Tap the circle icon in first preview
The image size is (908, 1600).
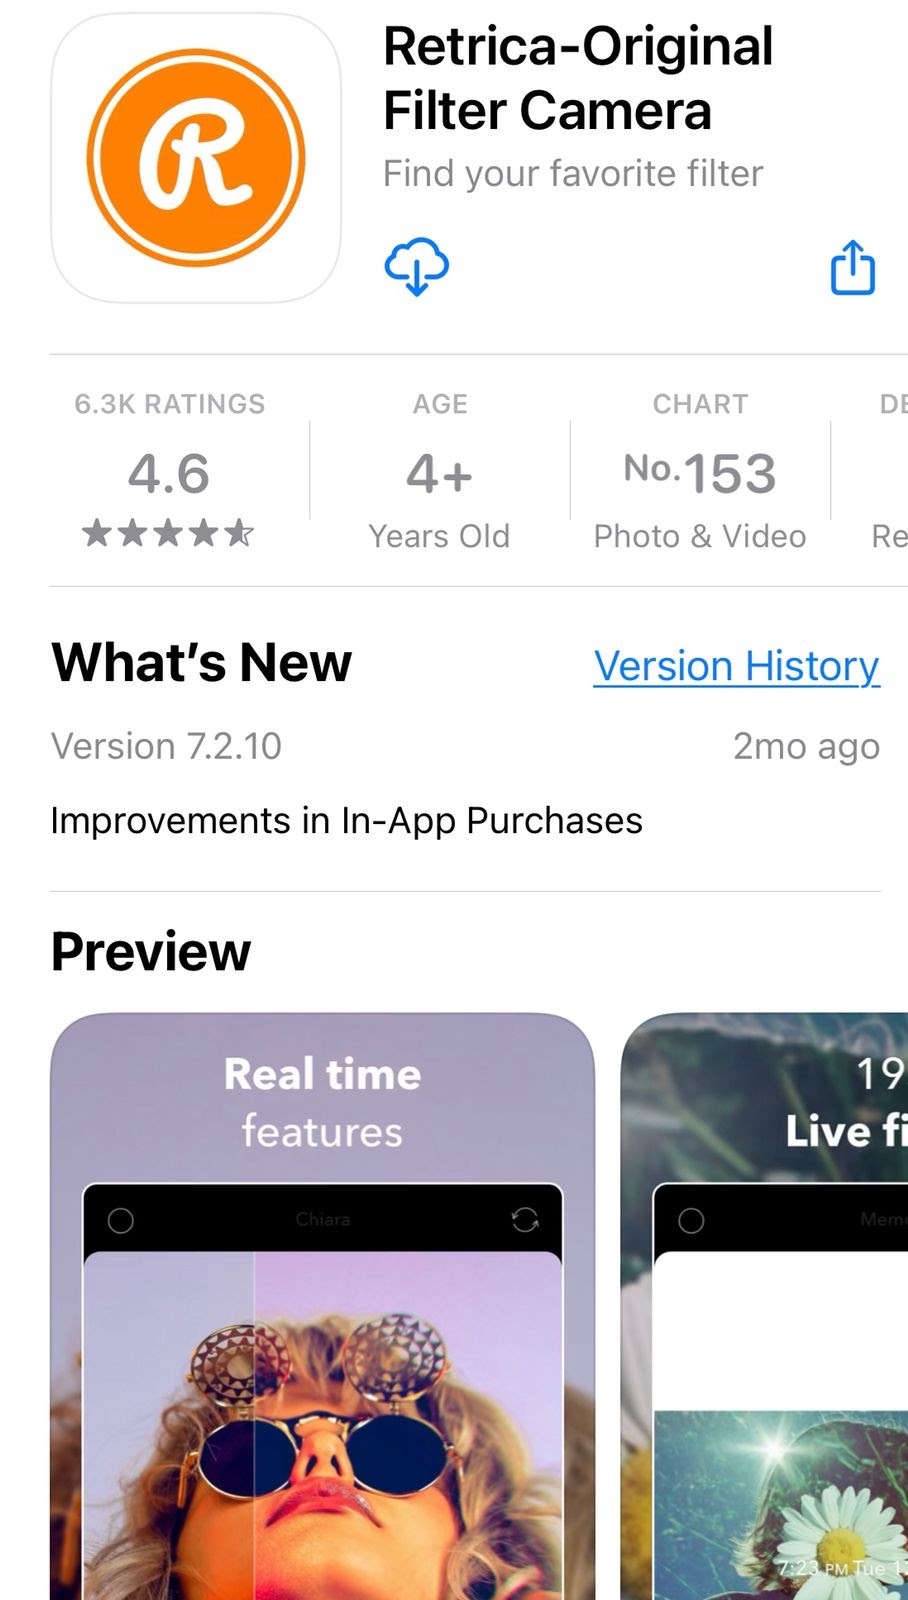pos(121,1220)
